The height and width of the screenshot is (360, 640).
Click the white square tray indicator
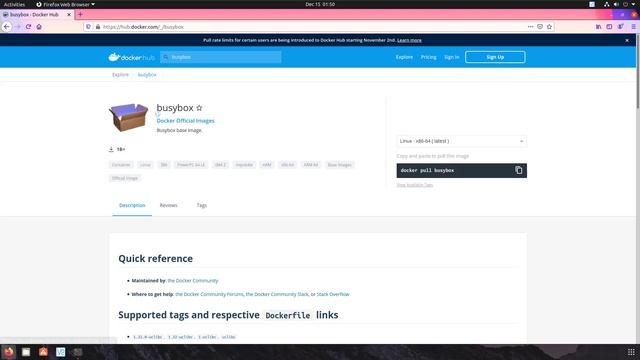pyautogui.click(x=592, y=4)
